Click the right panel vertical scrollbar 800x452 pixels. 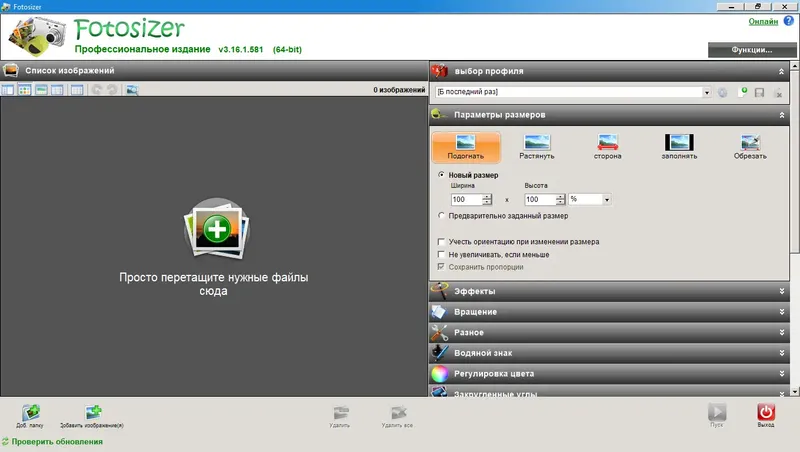click(795, 161)
